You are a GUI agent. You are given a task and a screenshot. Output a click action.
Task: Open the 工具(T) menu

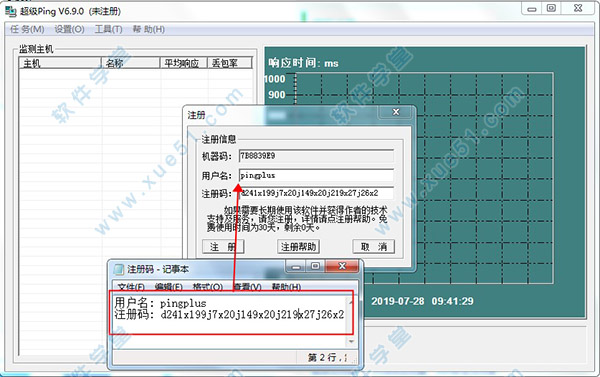click(x=108, y=29)
